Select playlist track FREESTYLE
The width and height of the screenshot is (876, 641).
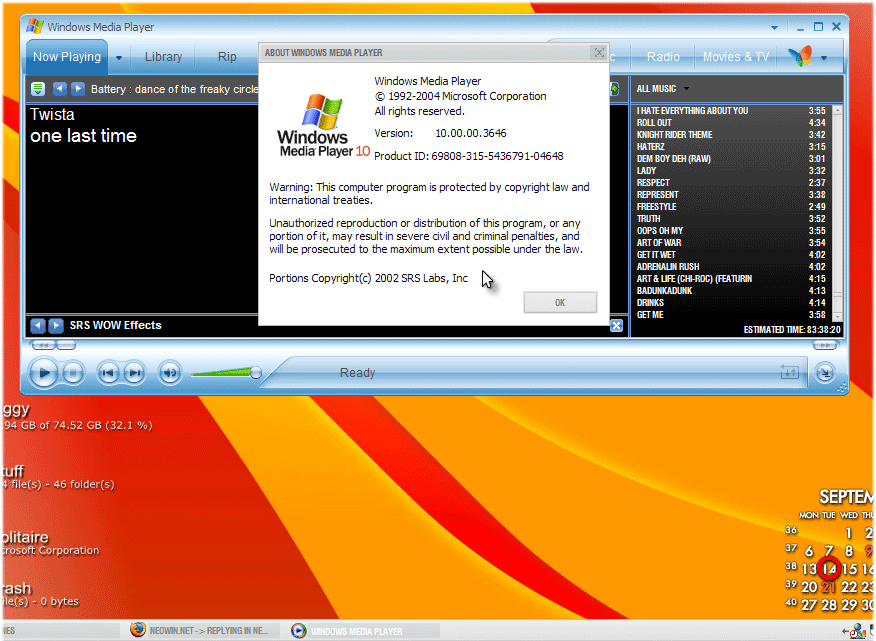pyautogui.click(x=731, y=207)
